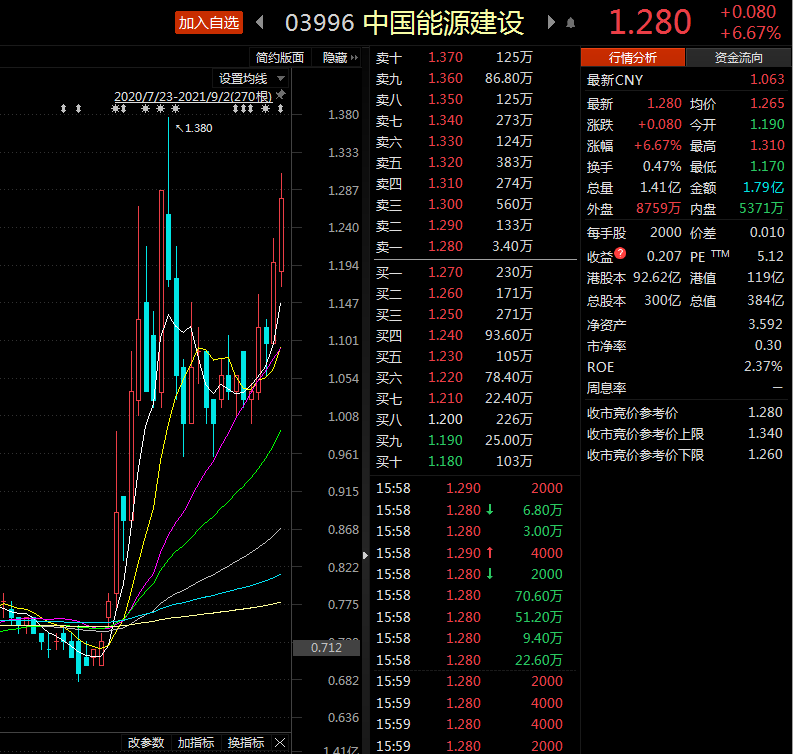This screenshot has height=754, width=793.
Task: Click the 51.20万 trade tick row
Action: [x=474, y=617]
